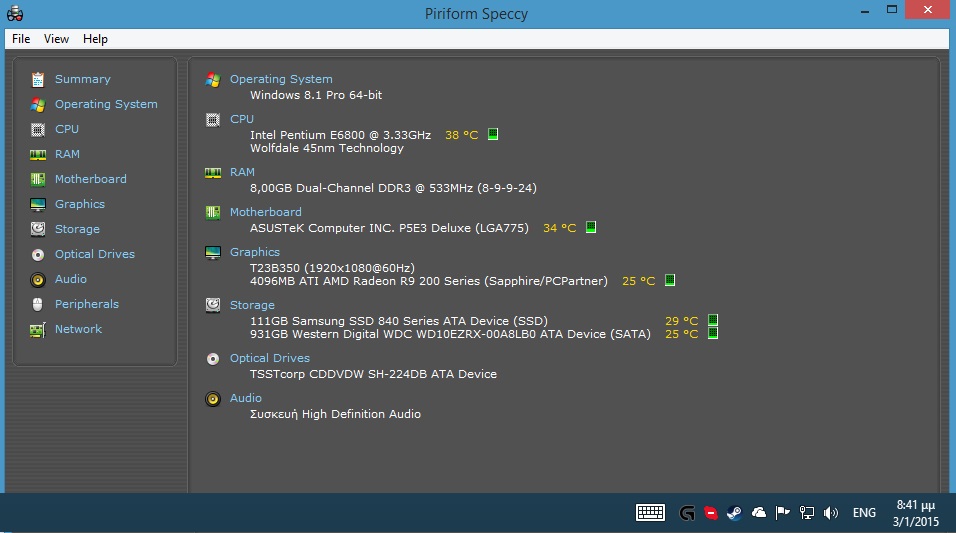Click the Graphics monitor icon in summary pane
956x533 pixels.
click(x=213, y=252)
